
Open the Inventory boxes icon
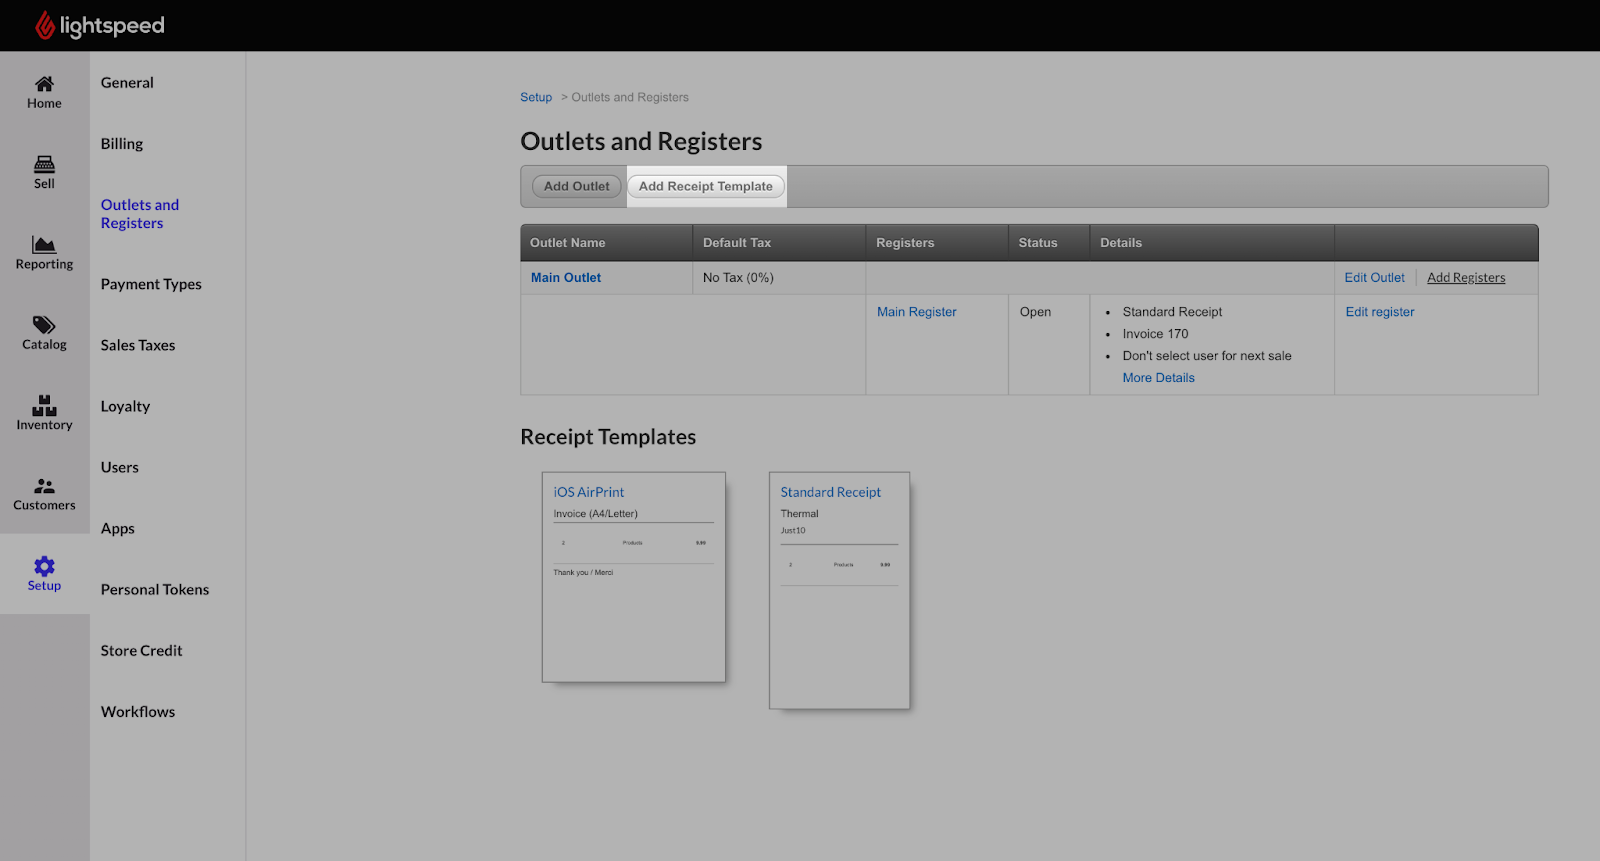[x=44, y=405]
